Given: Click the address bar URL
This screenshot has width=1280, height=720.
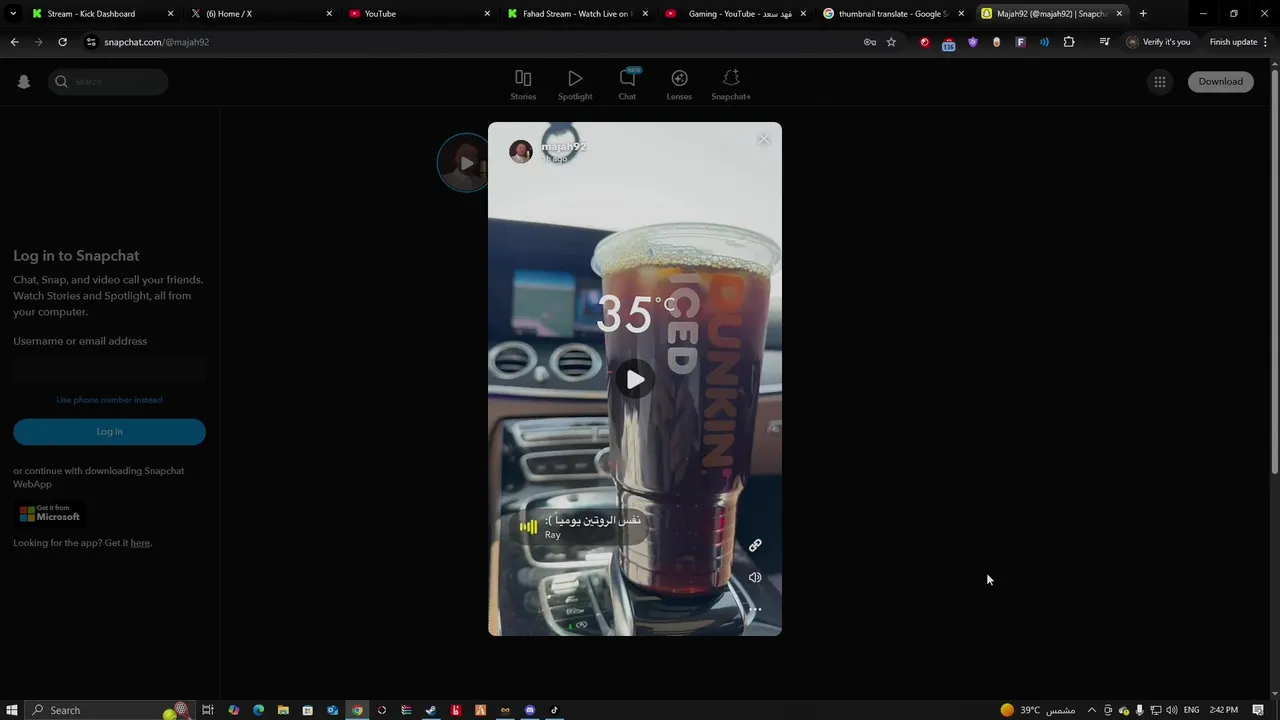Looking at the screenshot, I should pos(156,42).
